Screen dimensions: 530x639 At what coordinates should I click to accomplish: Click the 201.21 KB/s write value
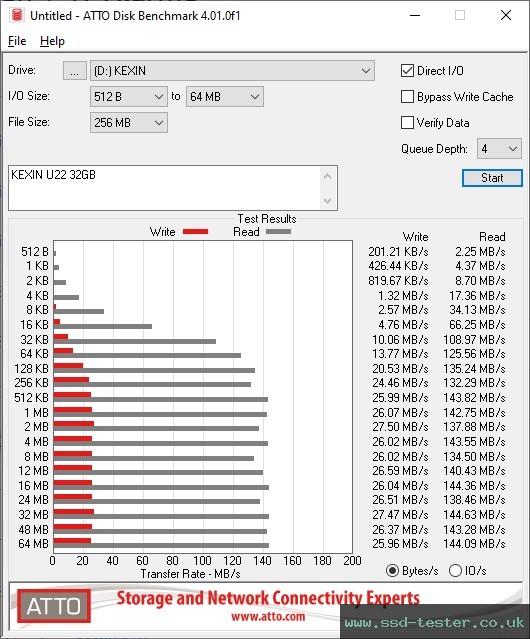398,252
